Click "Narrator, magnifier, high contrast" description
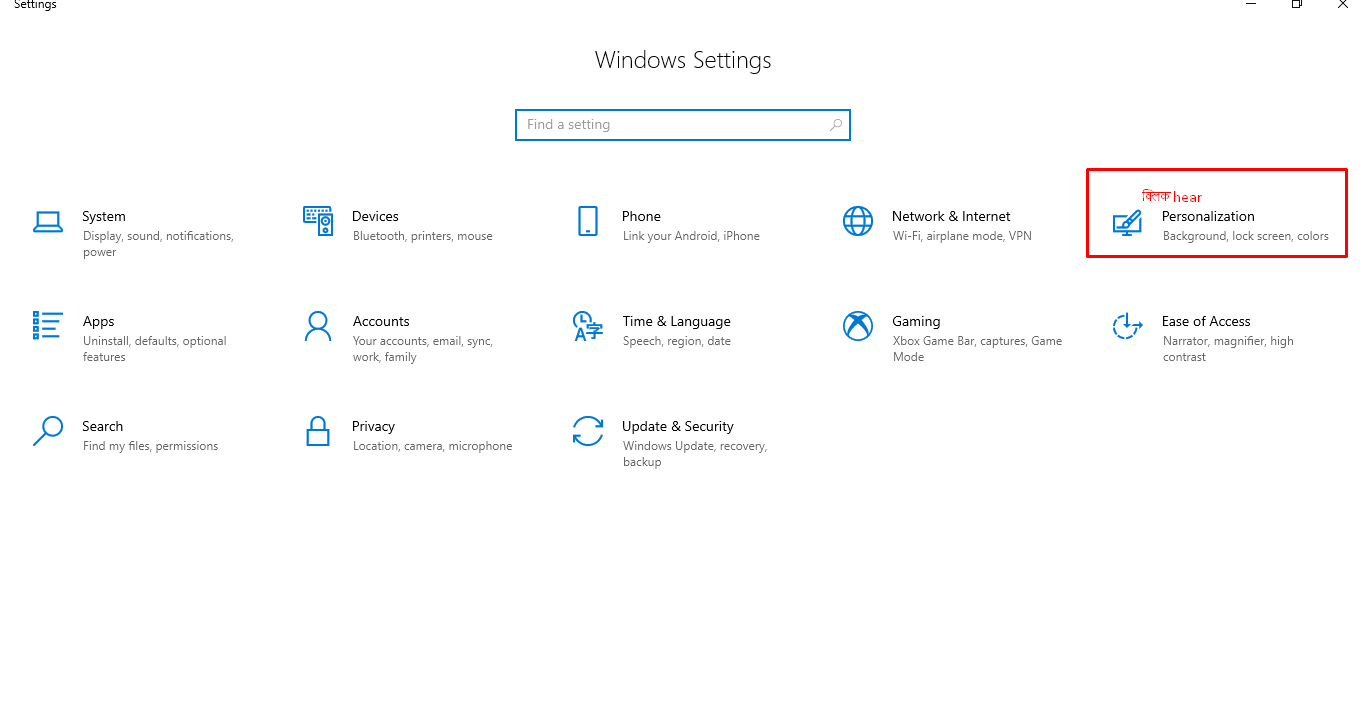This screenshot has width=1364, height=714. (x=1228, y=349)
